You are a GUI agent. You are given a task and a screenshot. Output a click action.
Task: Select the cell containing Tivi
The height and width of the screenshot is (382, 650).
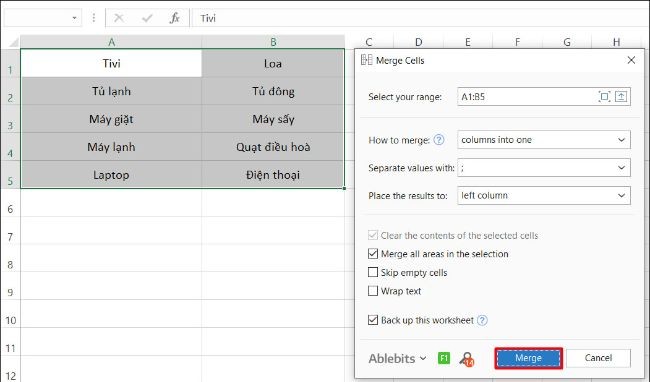[x=111, y=63]
